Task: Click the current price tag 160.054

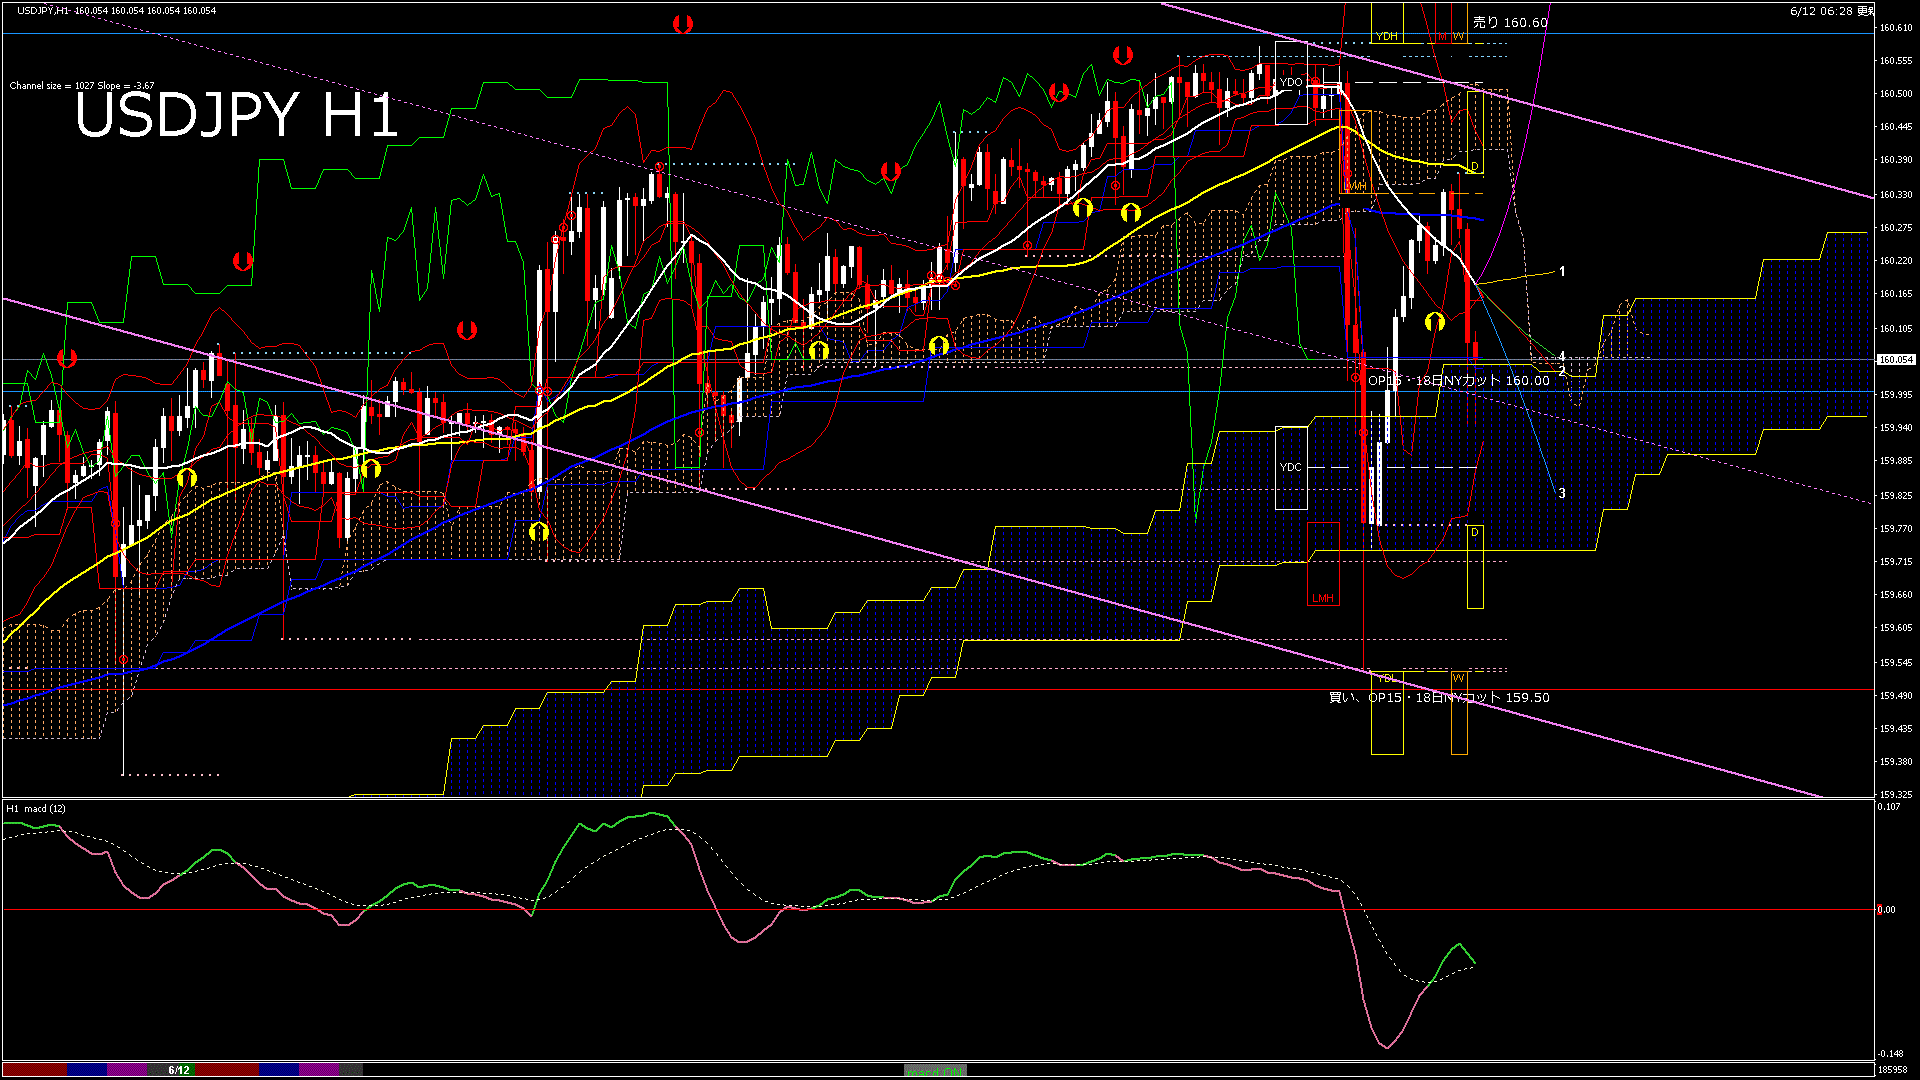Action: point(1896,360)
